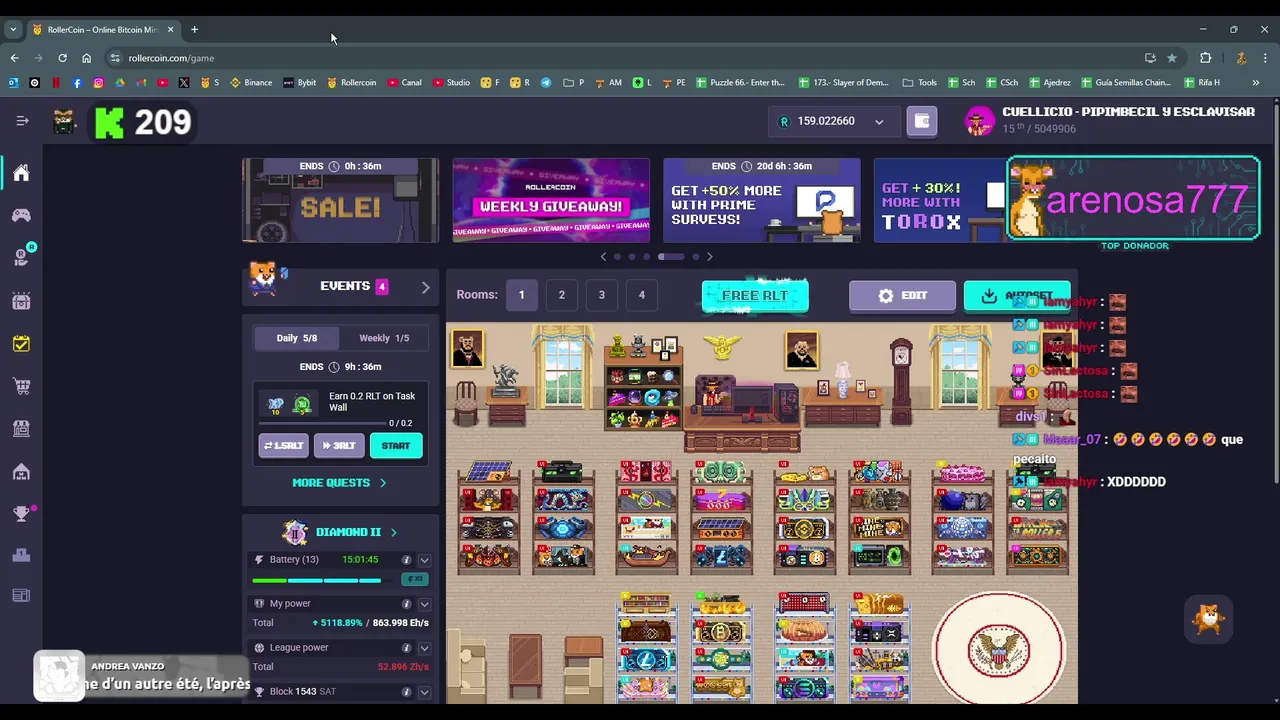Screen dimensions: 1280x720
Task: Go to next banner with right arrow
Action: [709, 257]
